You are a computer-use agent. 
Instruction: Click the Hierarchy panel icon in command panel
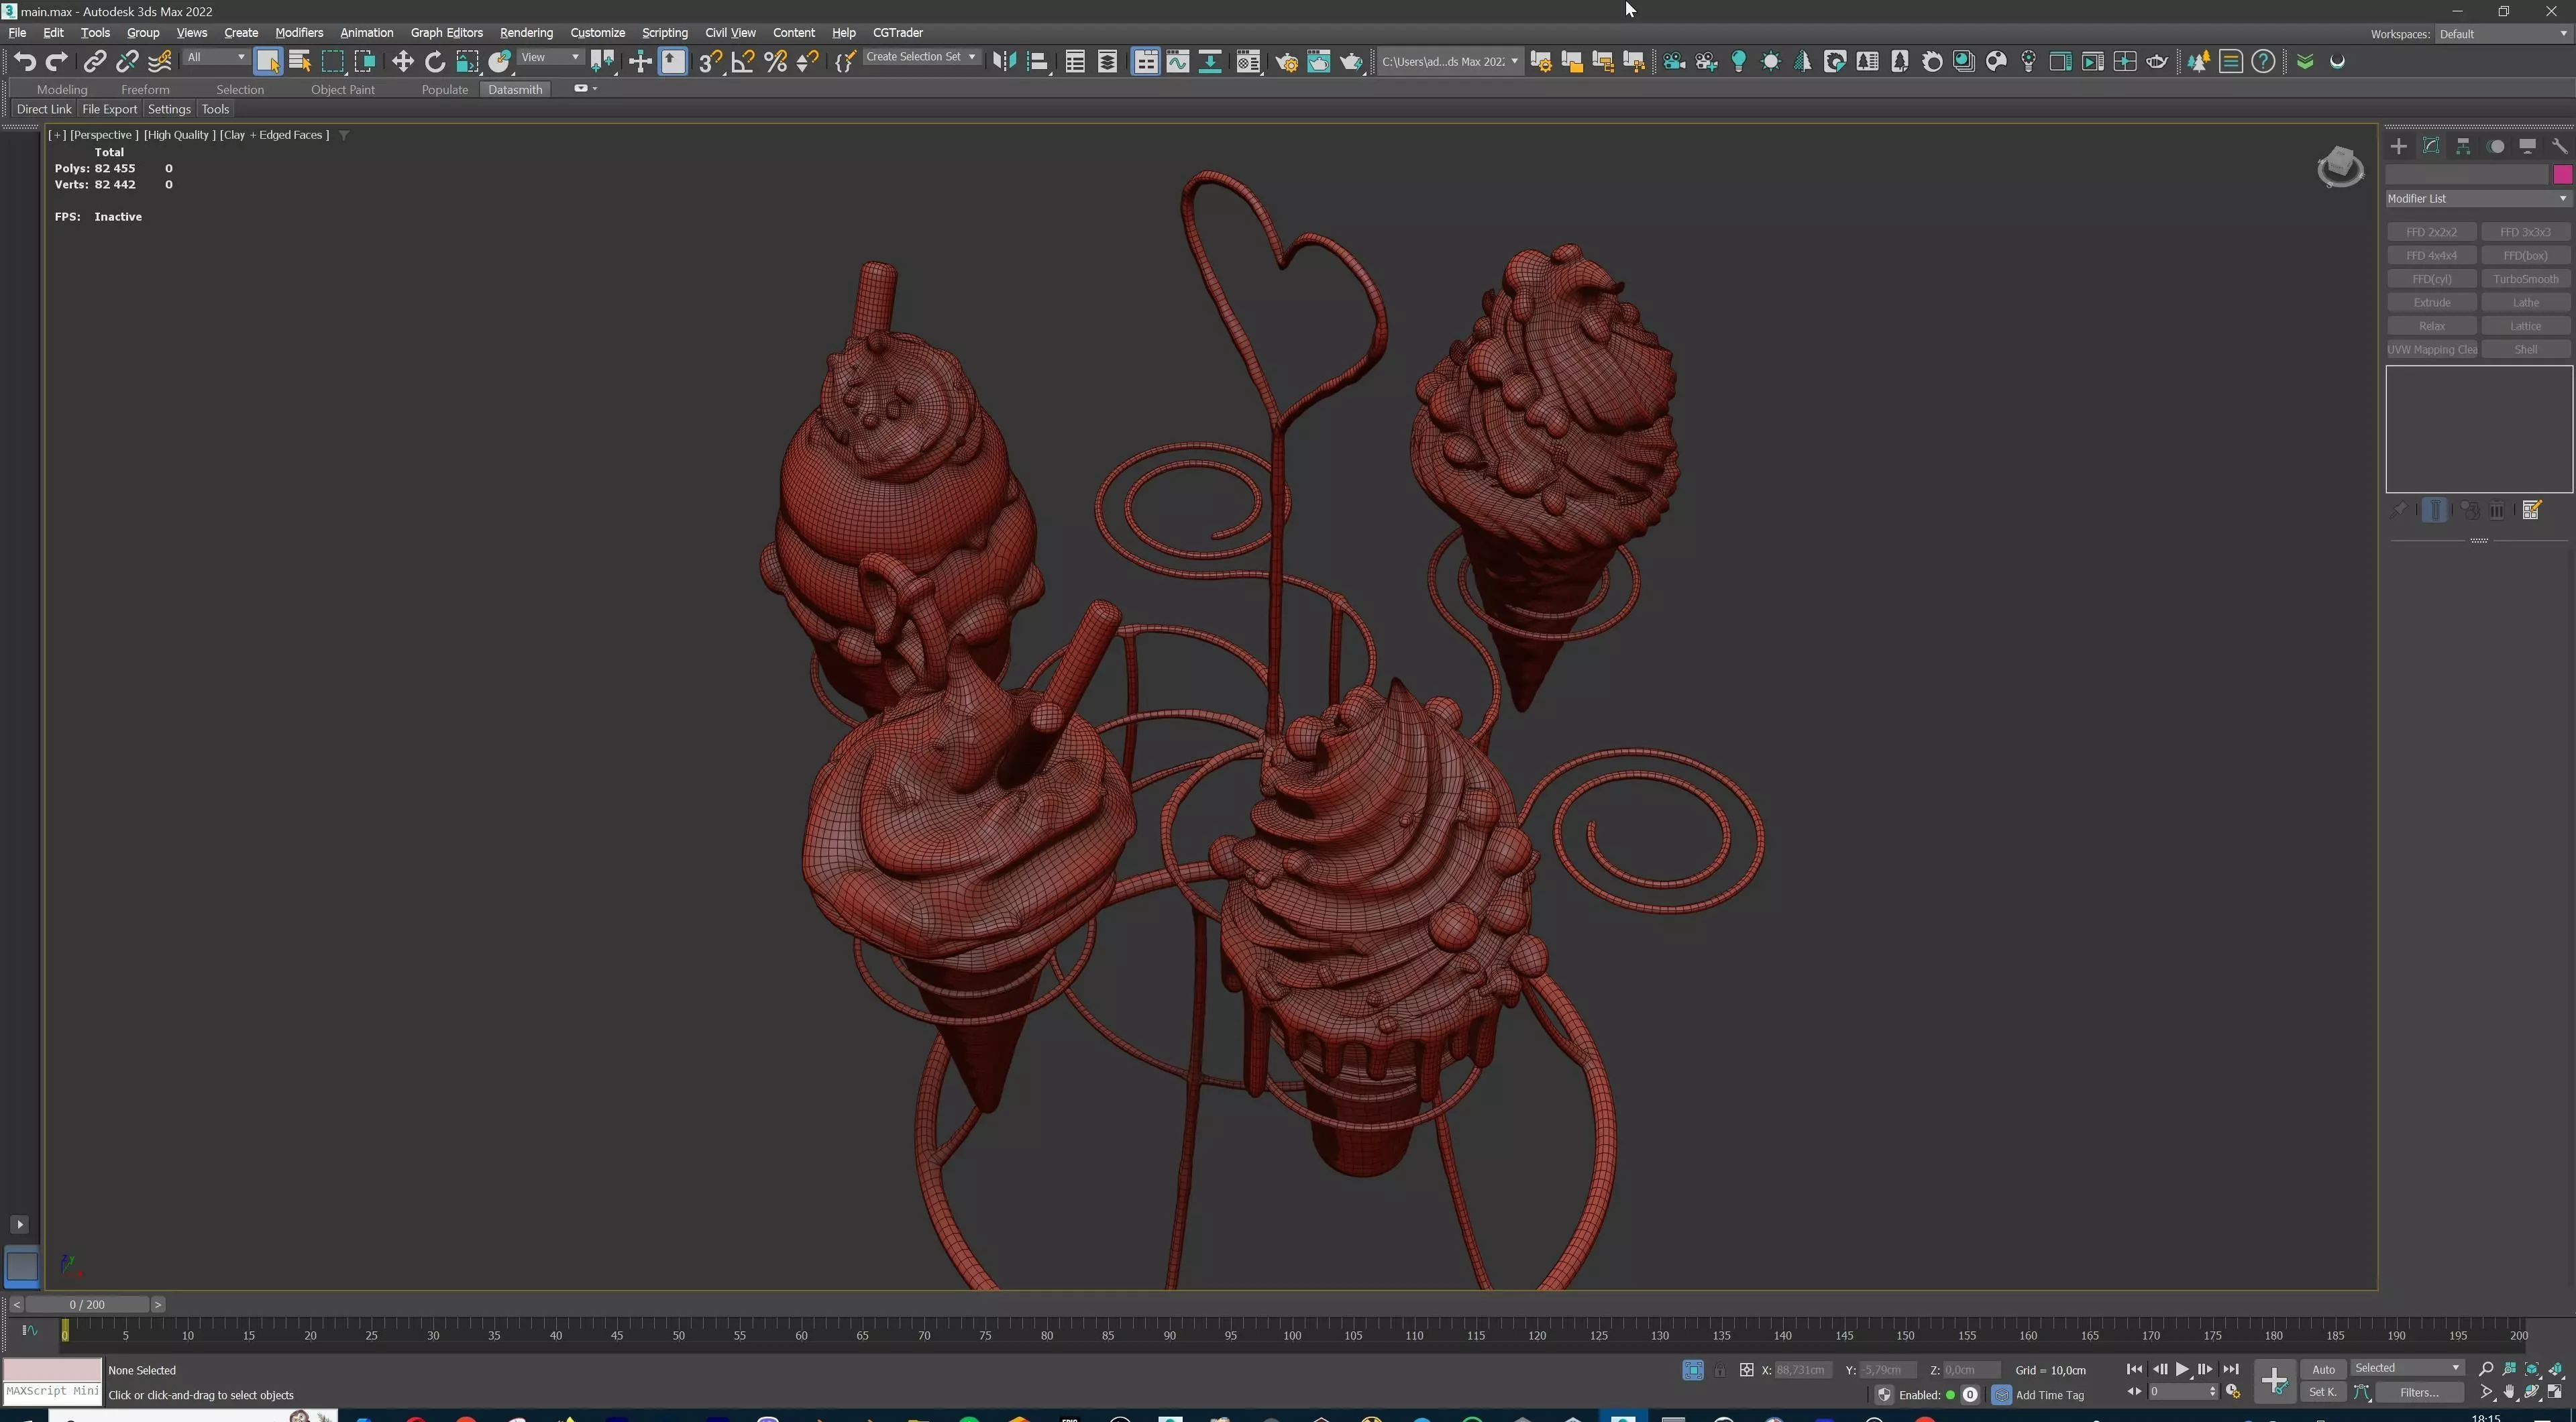point(2463,146)
